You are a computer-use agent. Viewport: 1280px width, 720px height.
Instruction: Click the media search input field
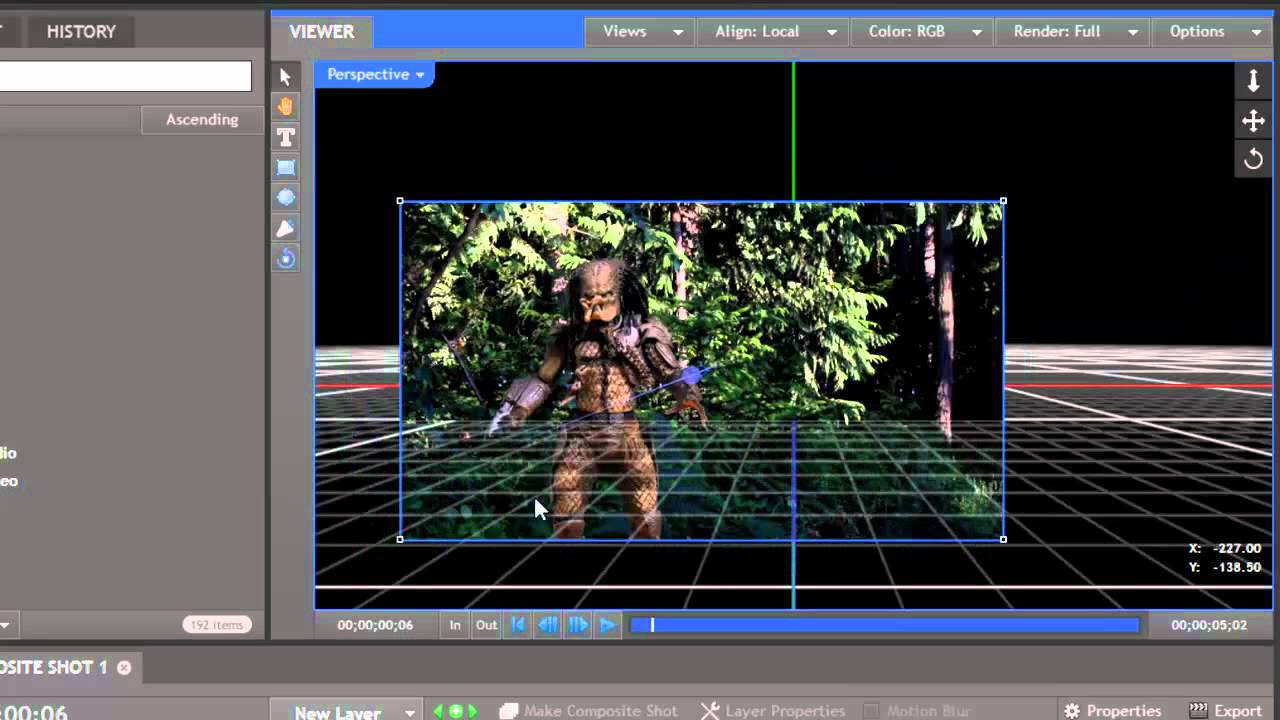click(x=125, y=76)
